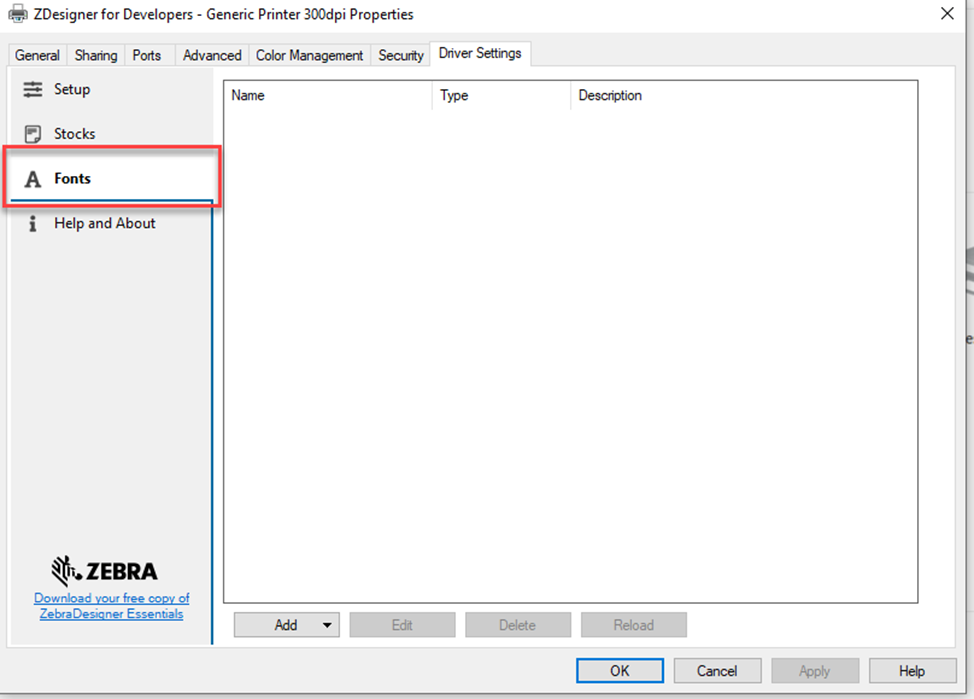The image size is (974, 699).
Task: Click the Type column header
Action: pos(454,95)
